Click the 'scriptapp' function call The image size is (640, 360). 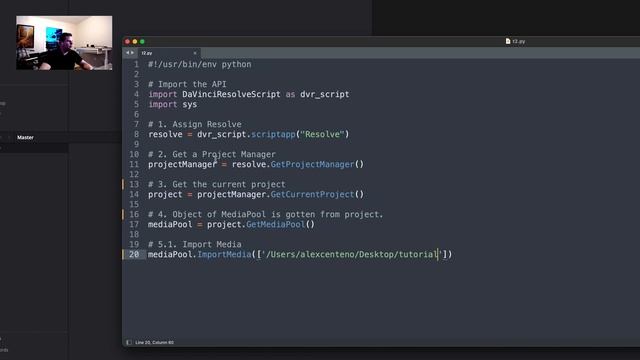[x=273, y=134]
